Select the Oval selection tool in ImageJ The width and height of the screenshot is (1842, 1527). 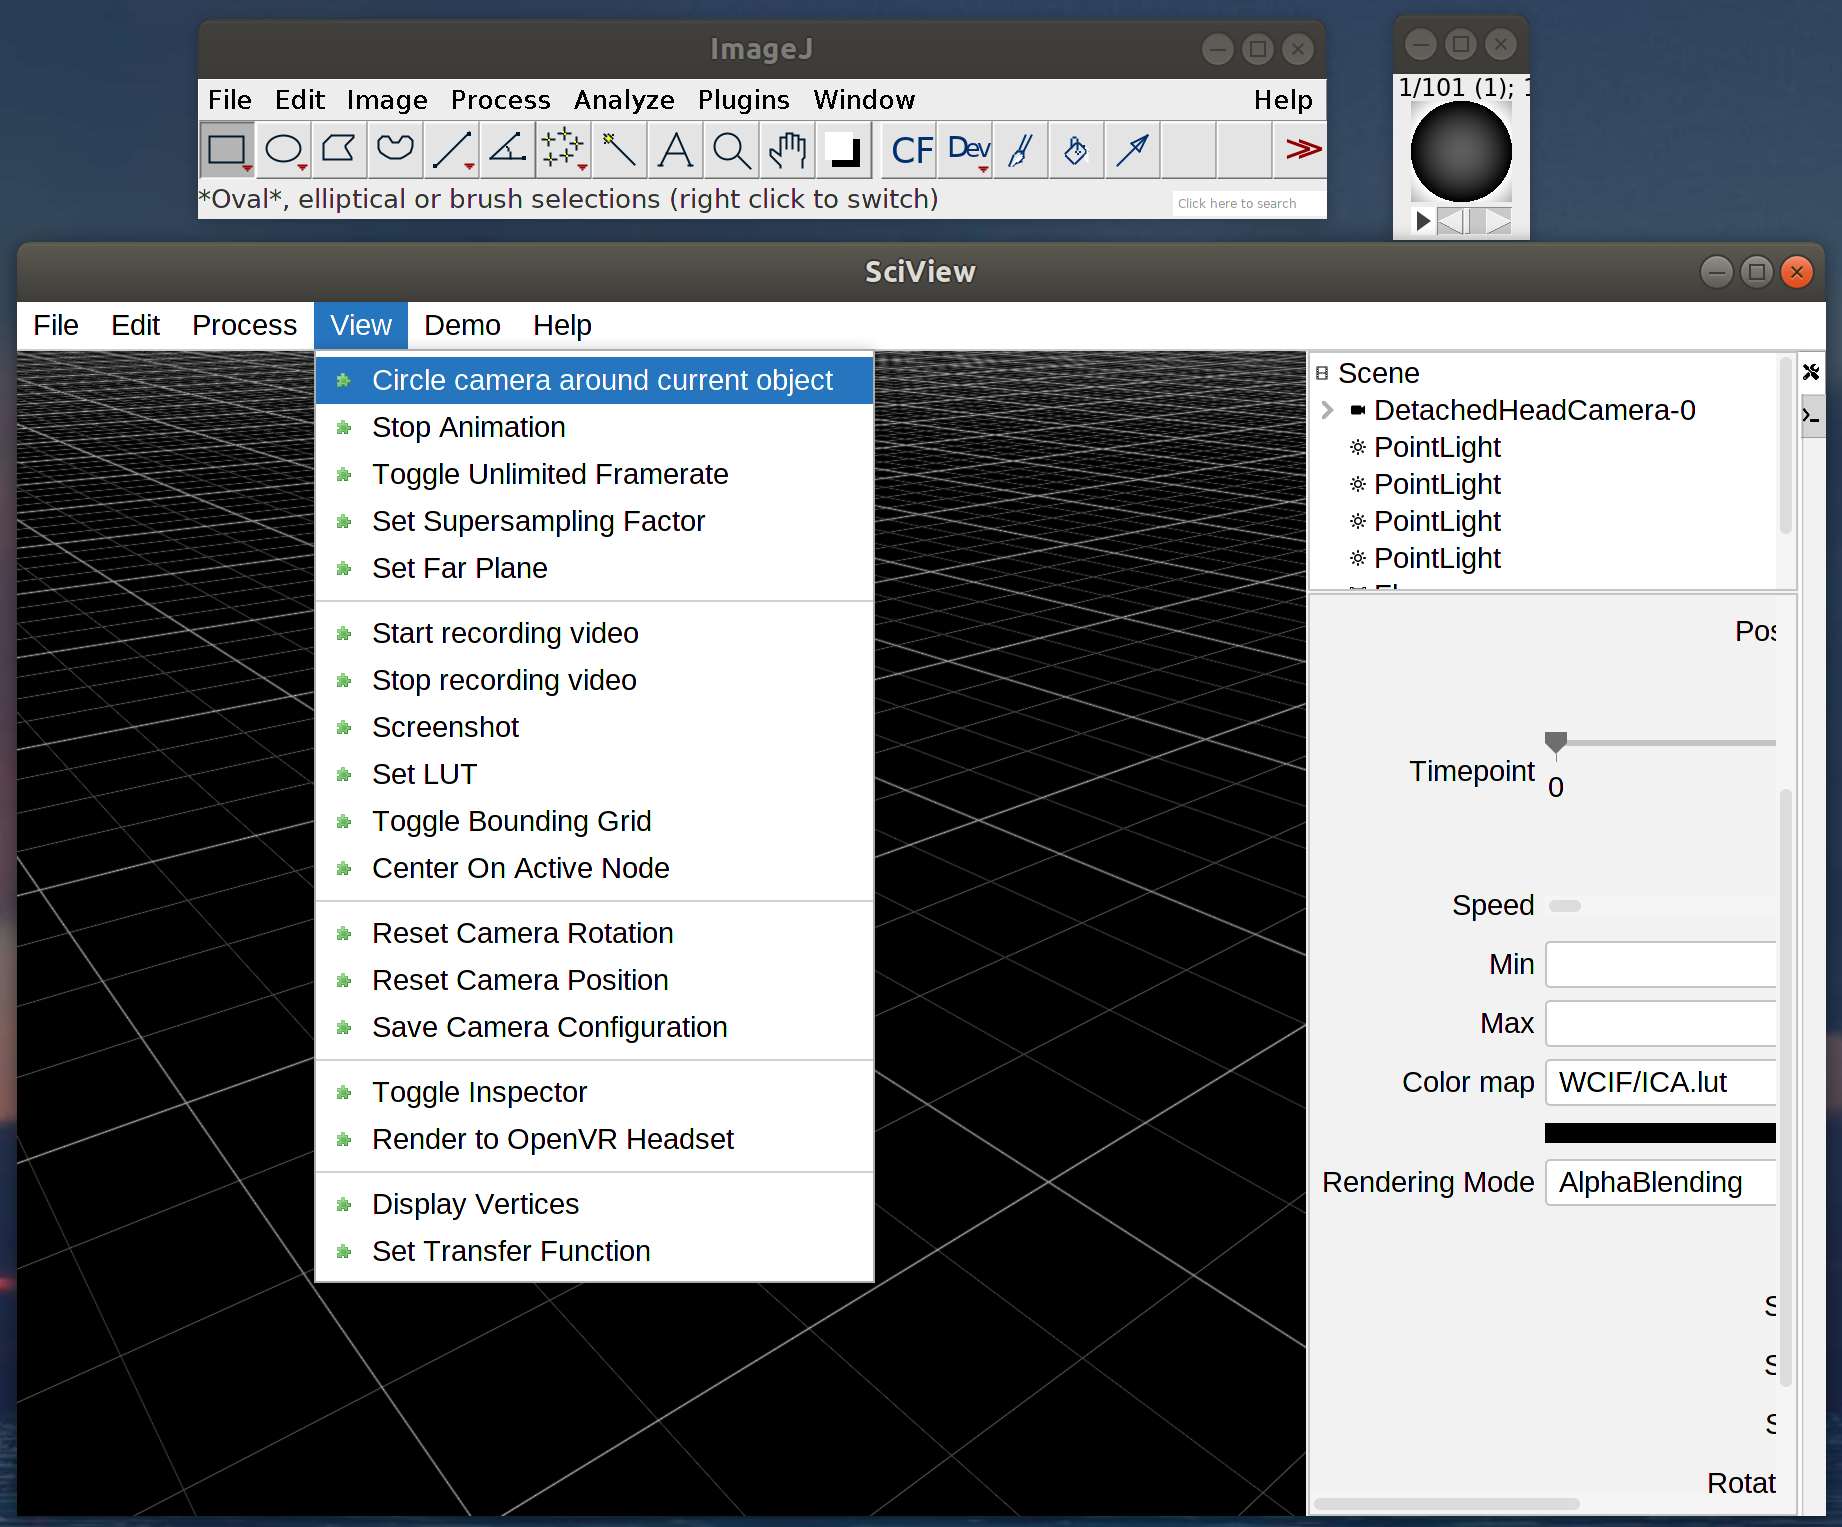click(284, 150)
